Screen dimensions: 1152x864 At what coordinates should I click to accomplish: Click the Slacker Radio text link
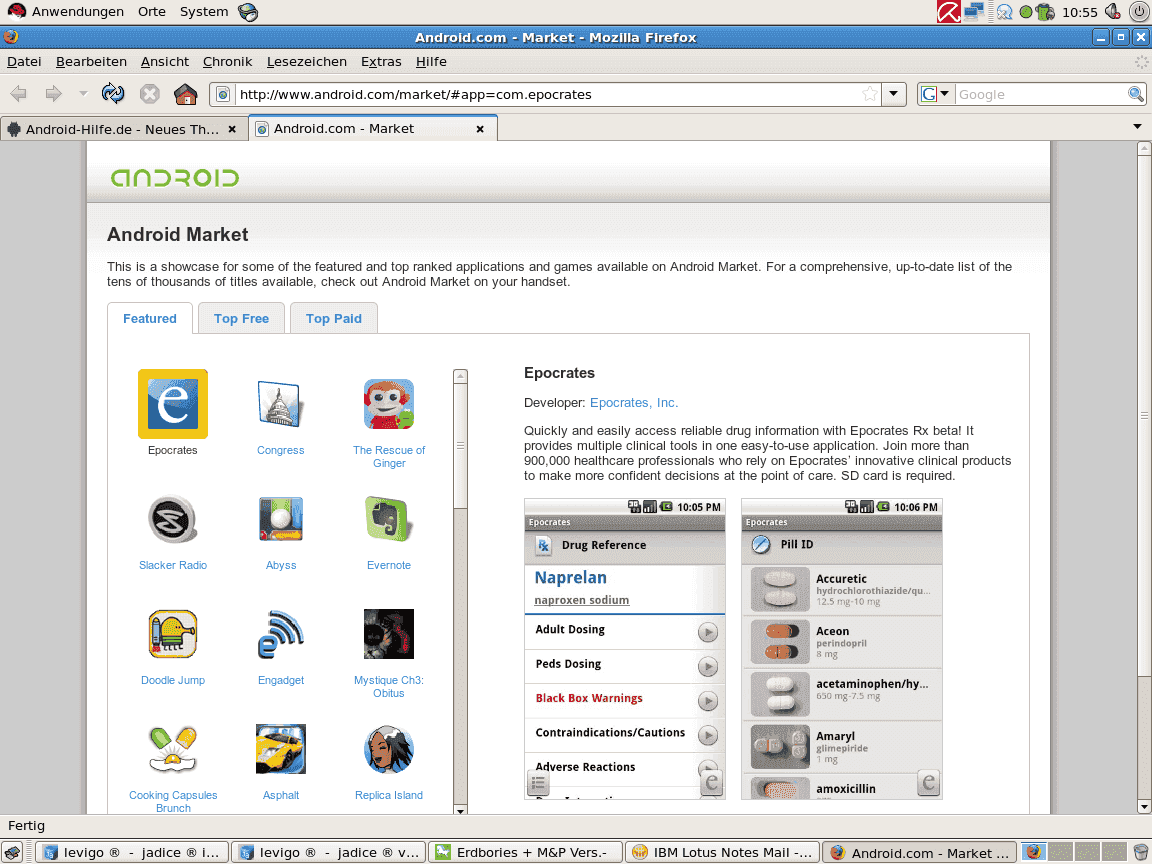tap(173, 565)
